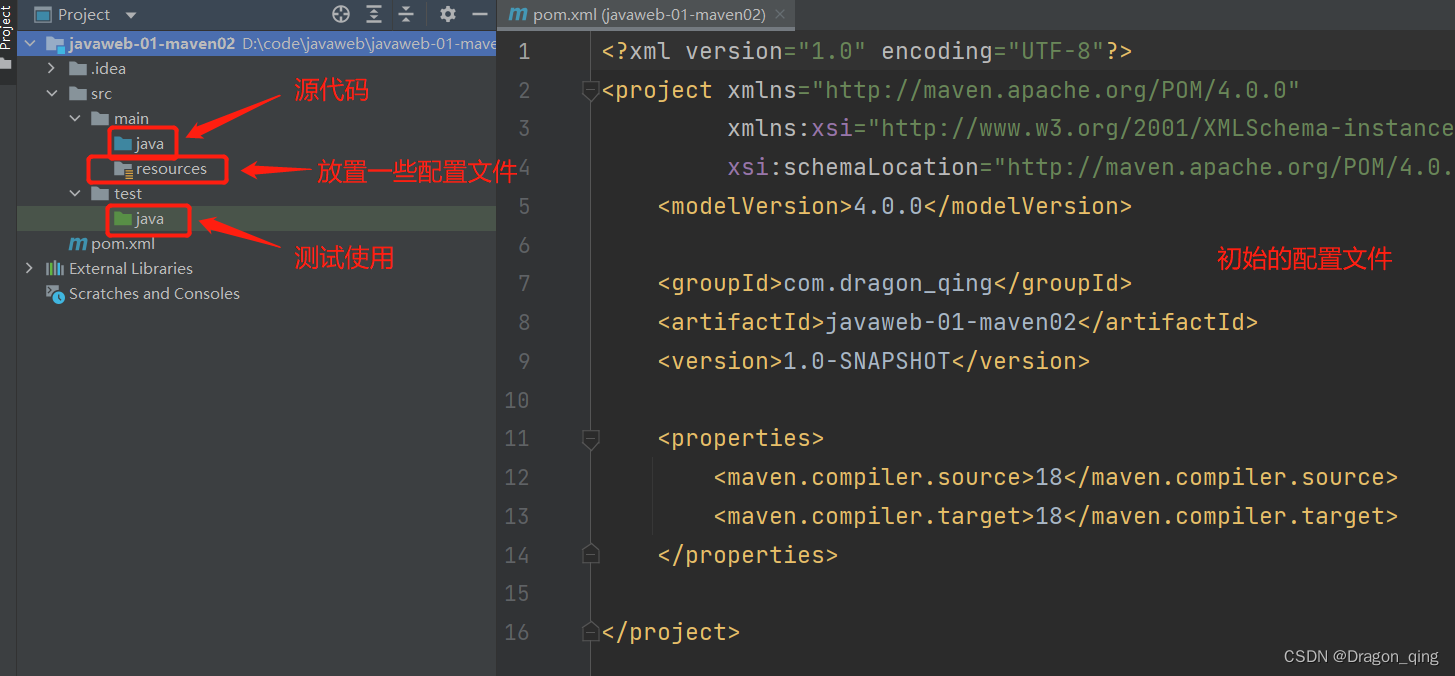Select the javaweb-01-maven02 root module
The width and height of the screenshot is (1455, 676).
[x=152, y=43]
